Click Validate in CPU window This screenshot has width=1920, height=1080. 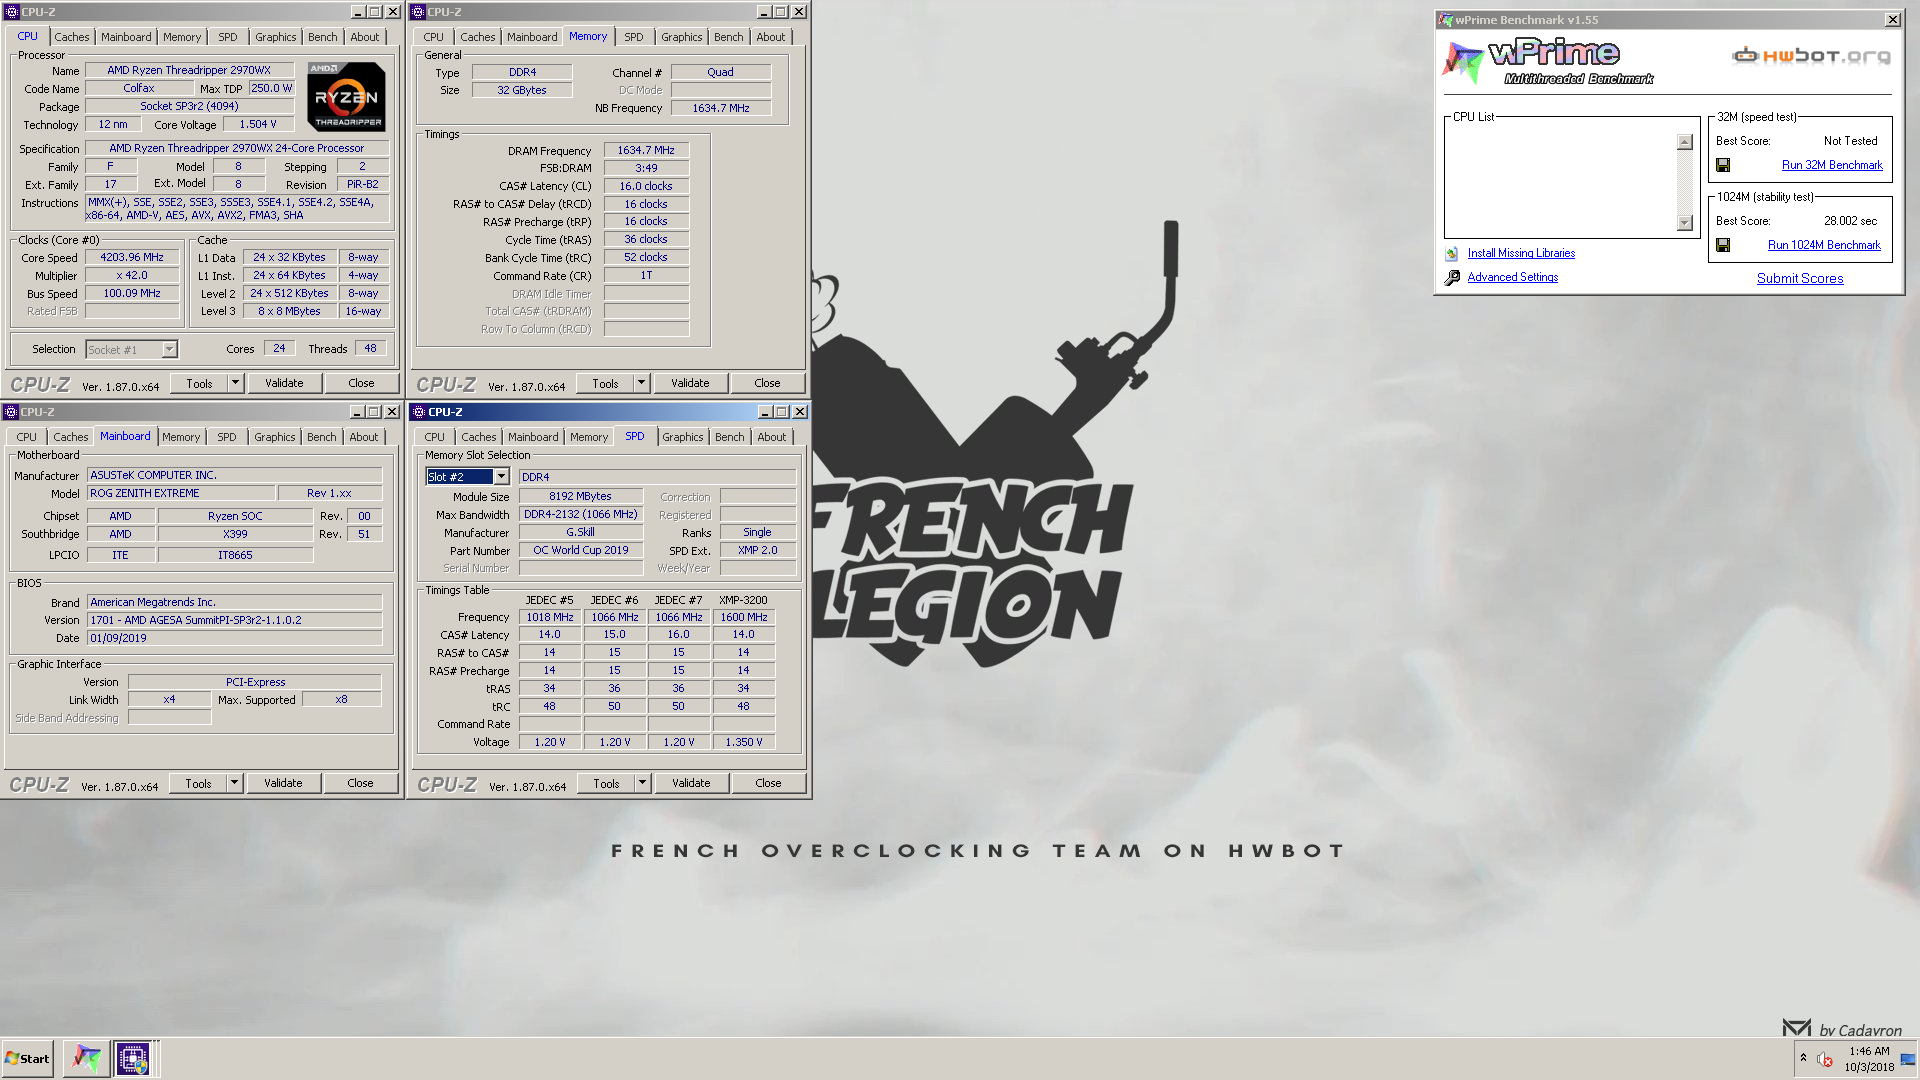284,383
